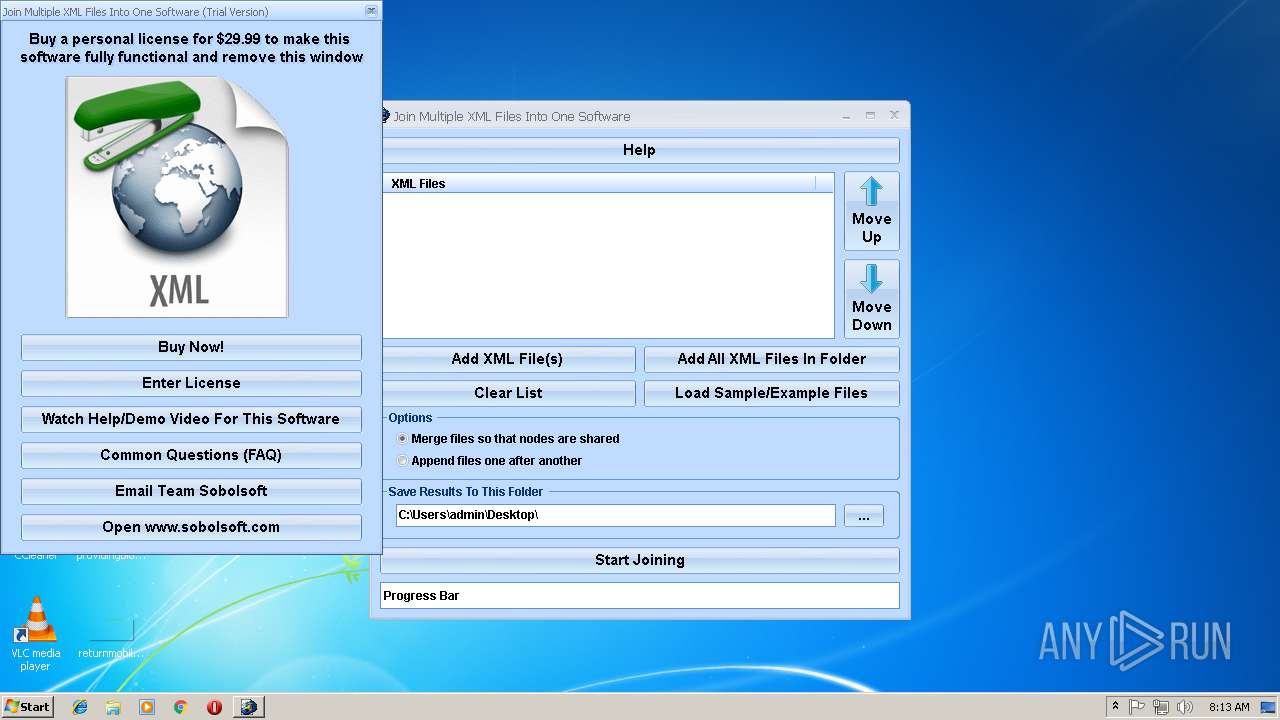The image size is (1280, 720).
Task: Click inside the empty XML files list
Action: pos(608,265)
